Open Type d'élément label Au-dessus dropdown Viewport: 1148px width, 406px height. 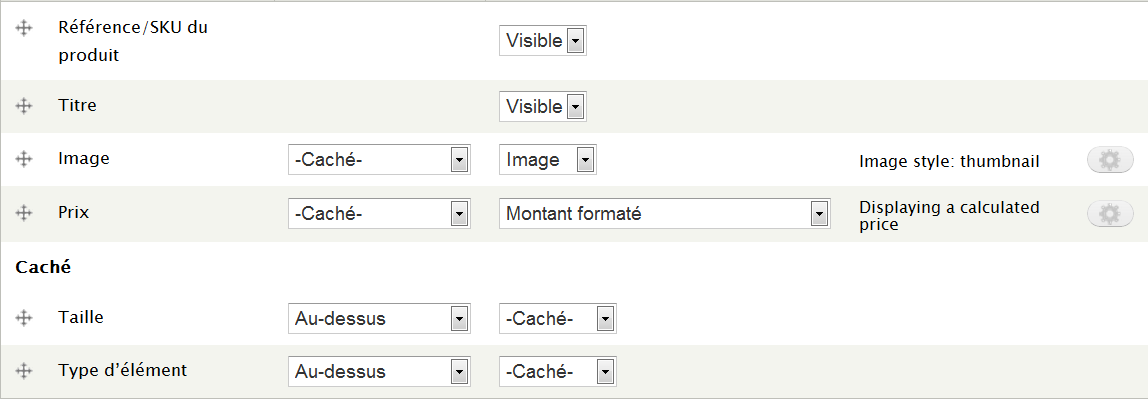(378, 372)
